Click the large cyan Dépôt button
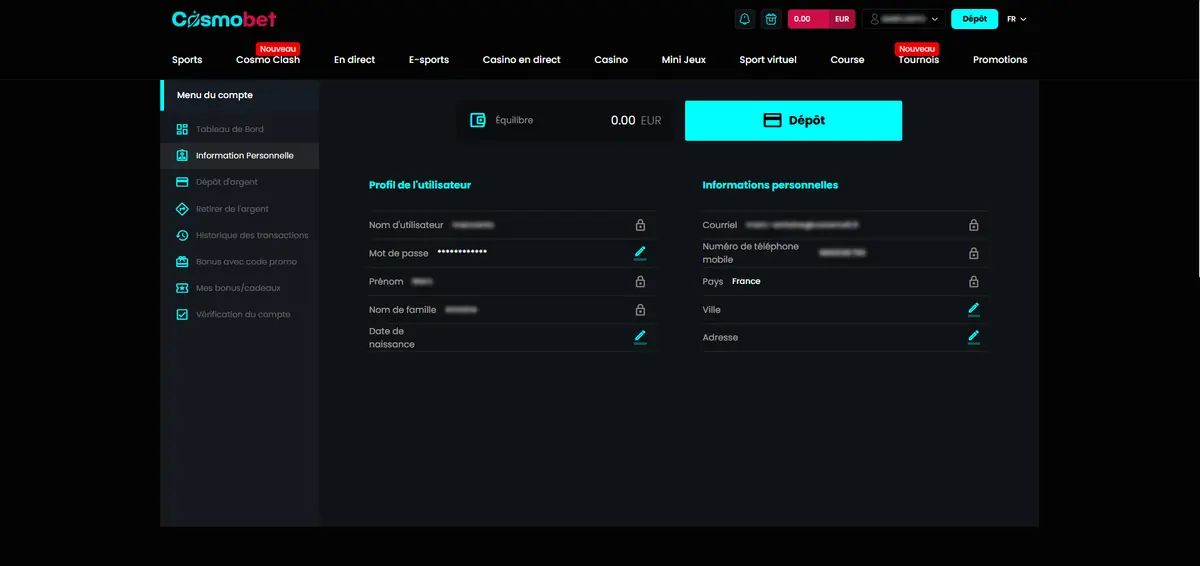The image size is (1200, 566). (793, 120)
